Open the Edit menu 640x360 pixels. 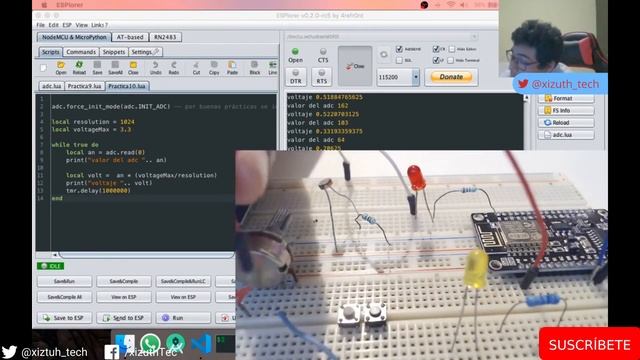[53, 25]
